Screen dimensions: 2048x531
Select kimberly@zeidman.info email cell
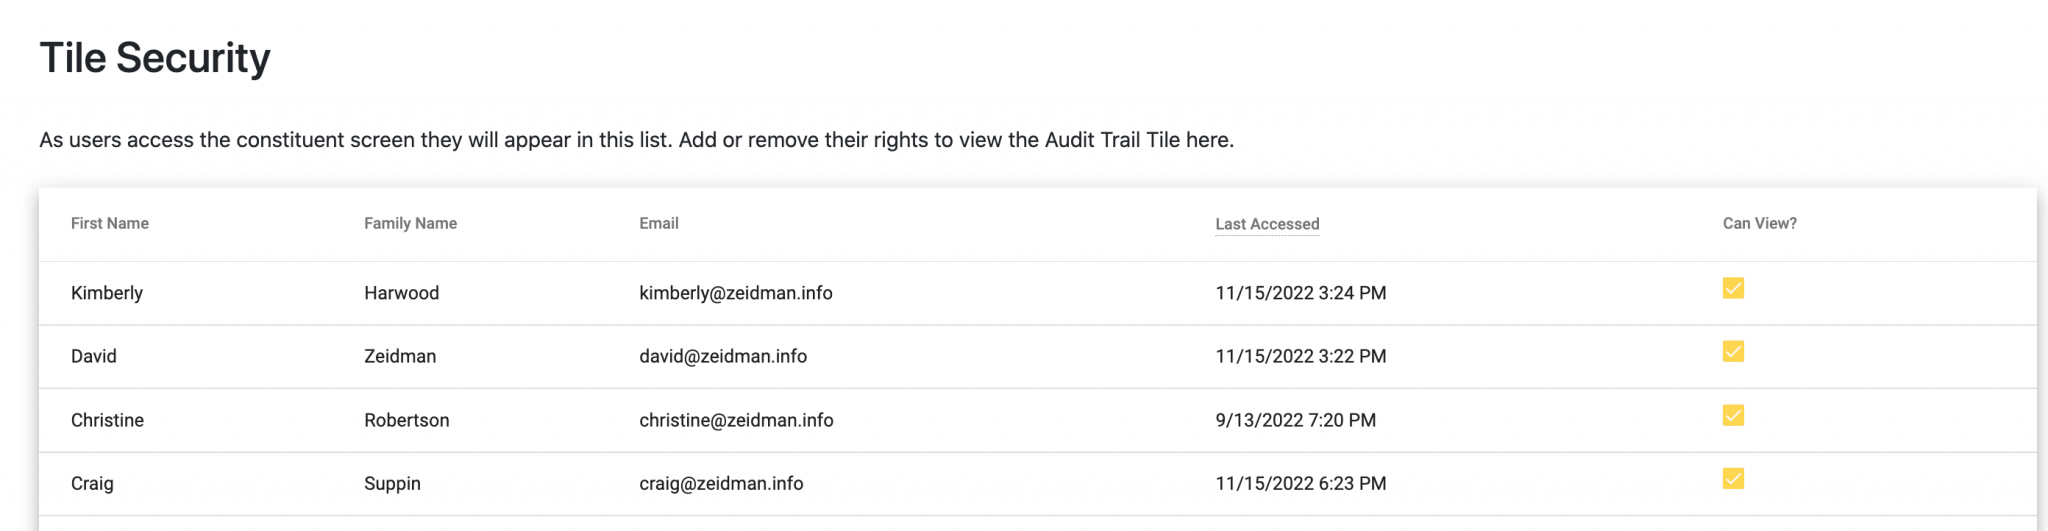pyautogui.click(x=736, y=293)
